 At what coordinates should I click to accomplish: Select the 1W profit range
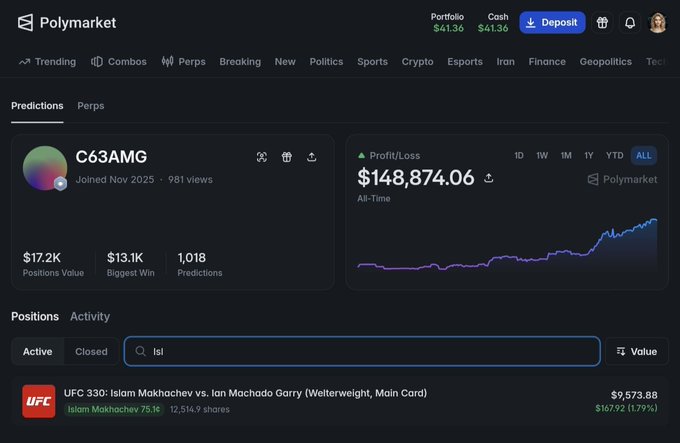coord(542,156)
